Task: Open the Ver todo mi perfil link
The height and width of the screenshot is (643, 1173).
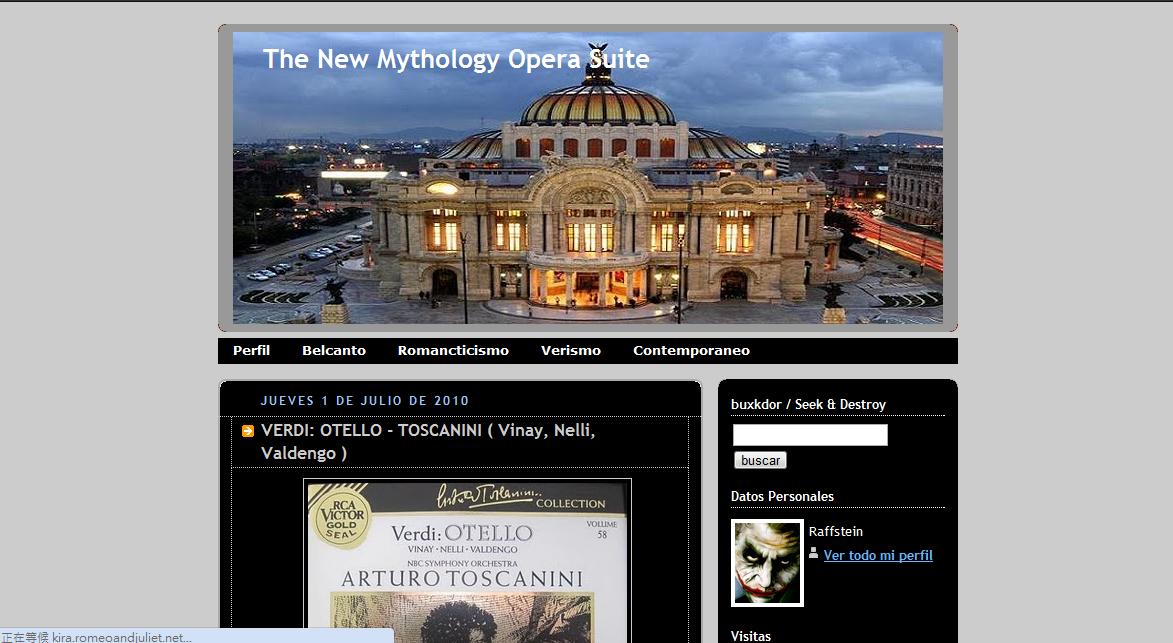Action: tap(878, 556)
